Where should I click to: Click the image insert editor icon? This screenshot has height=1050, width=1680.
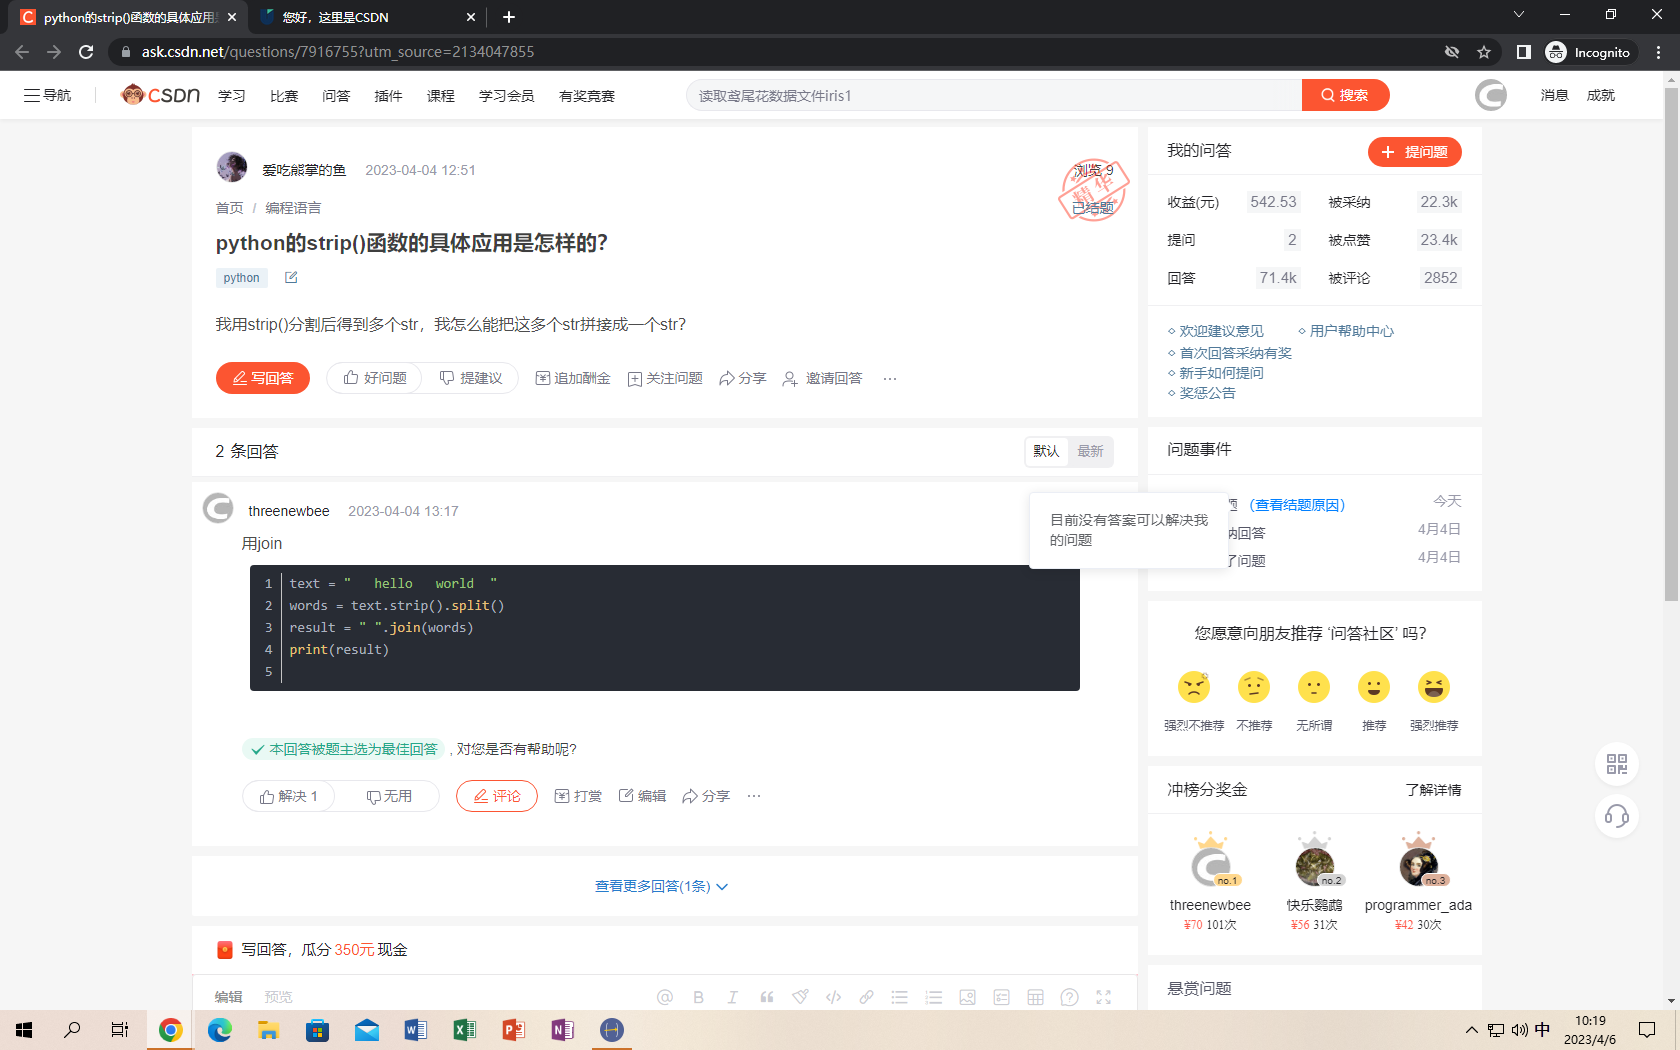(x=967, y=997)
